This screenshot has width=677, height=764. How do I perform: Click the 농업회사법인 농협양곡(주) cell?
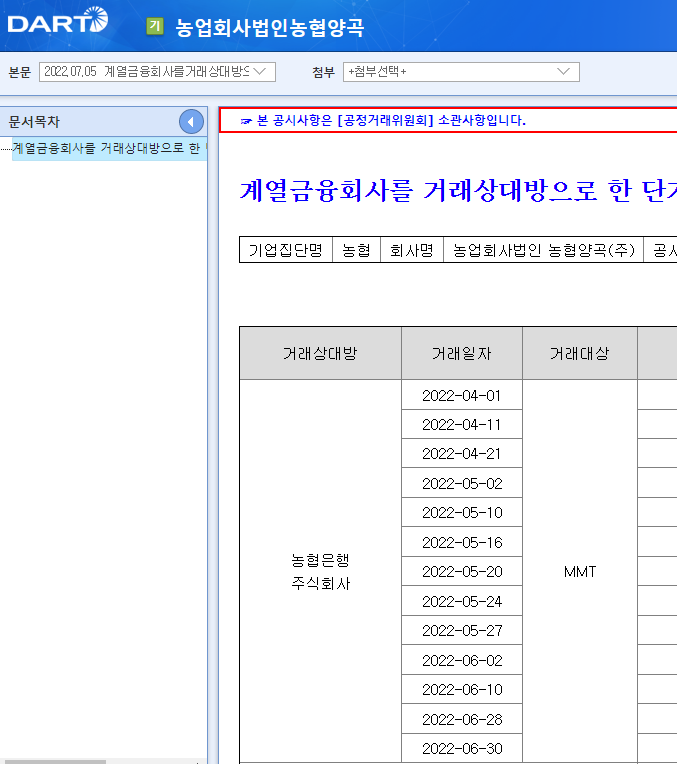[543, 250]
